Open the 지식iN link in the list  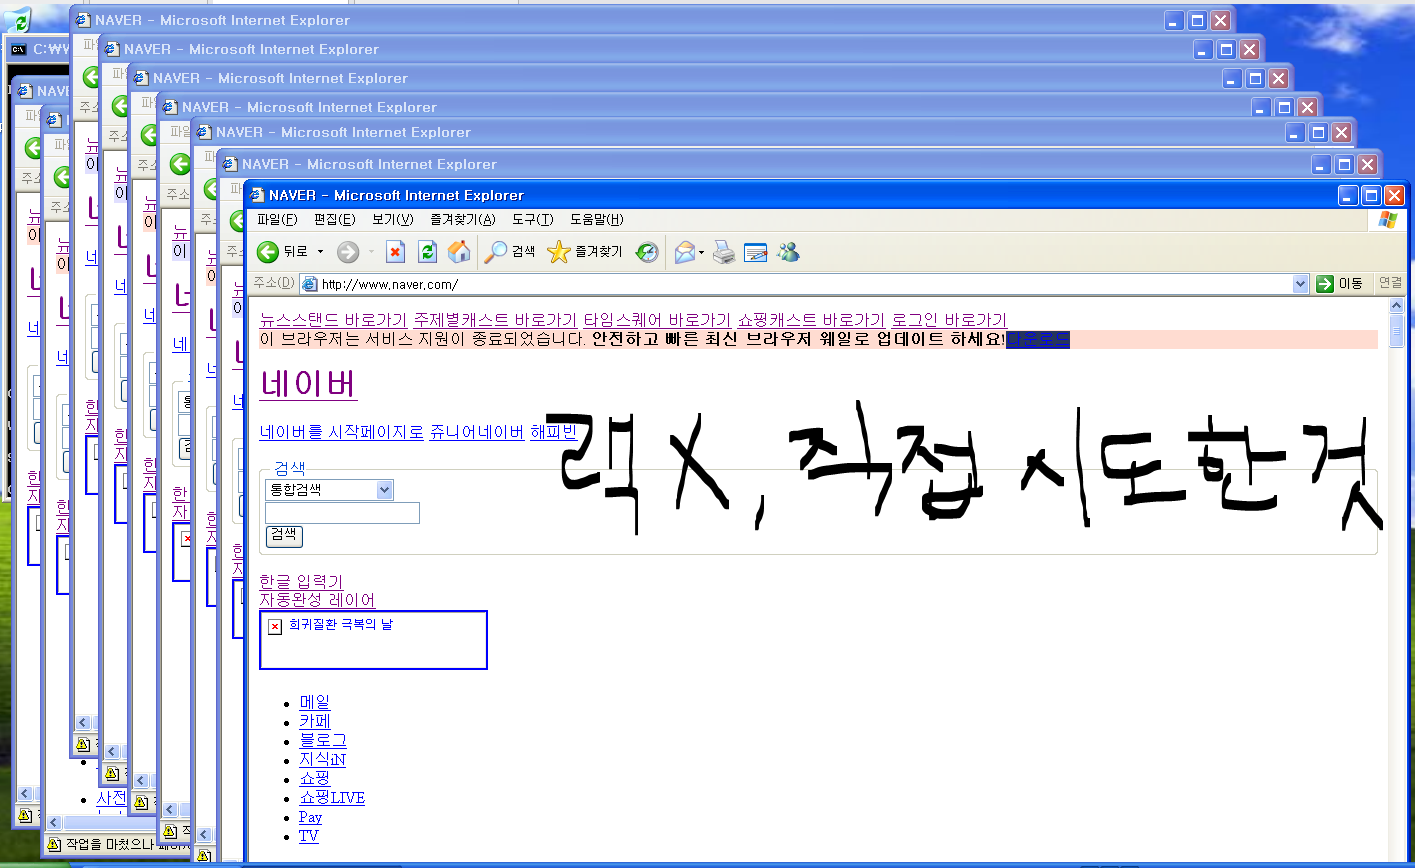point(322,759)
